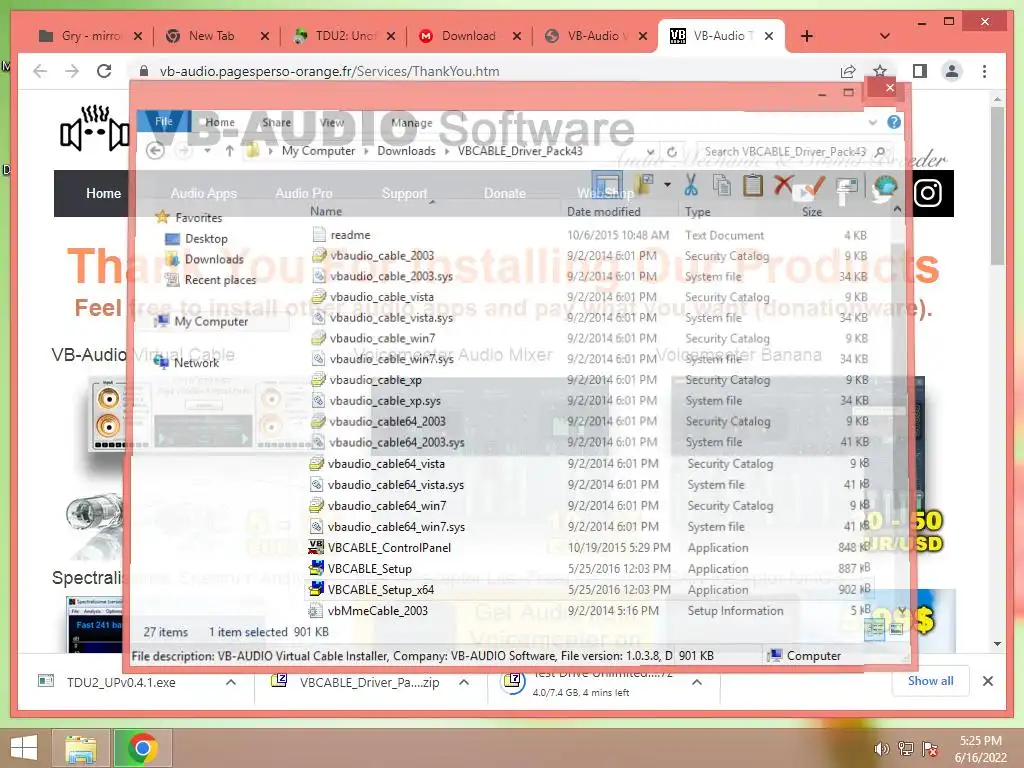Select the Explorer search magnifier icon
Viewport: 1024px width, 768px height.
tap(880, 152)
